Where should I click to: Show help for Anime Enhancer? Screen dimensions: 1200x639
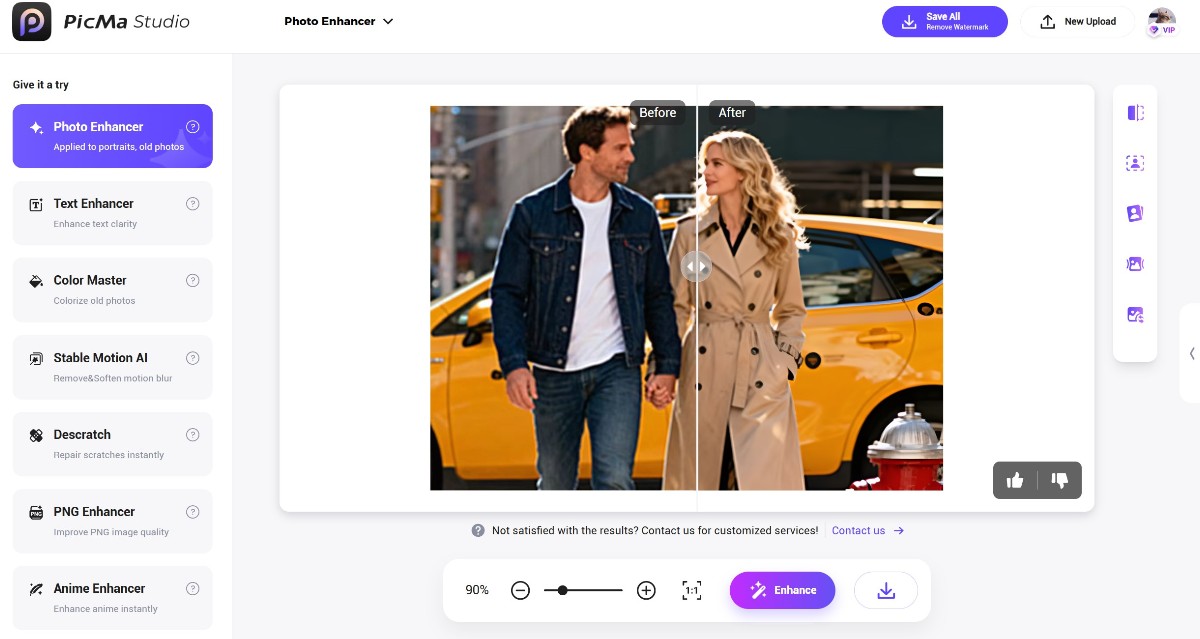point(193,589)
